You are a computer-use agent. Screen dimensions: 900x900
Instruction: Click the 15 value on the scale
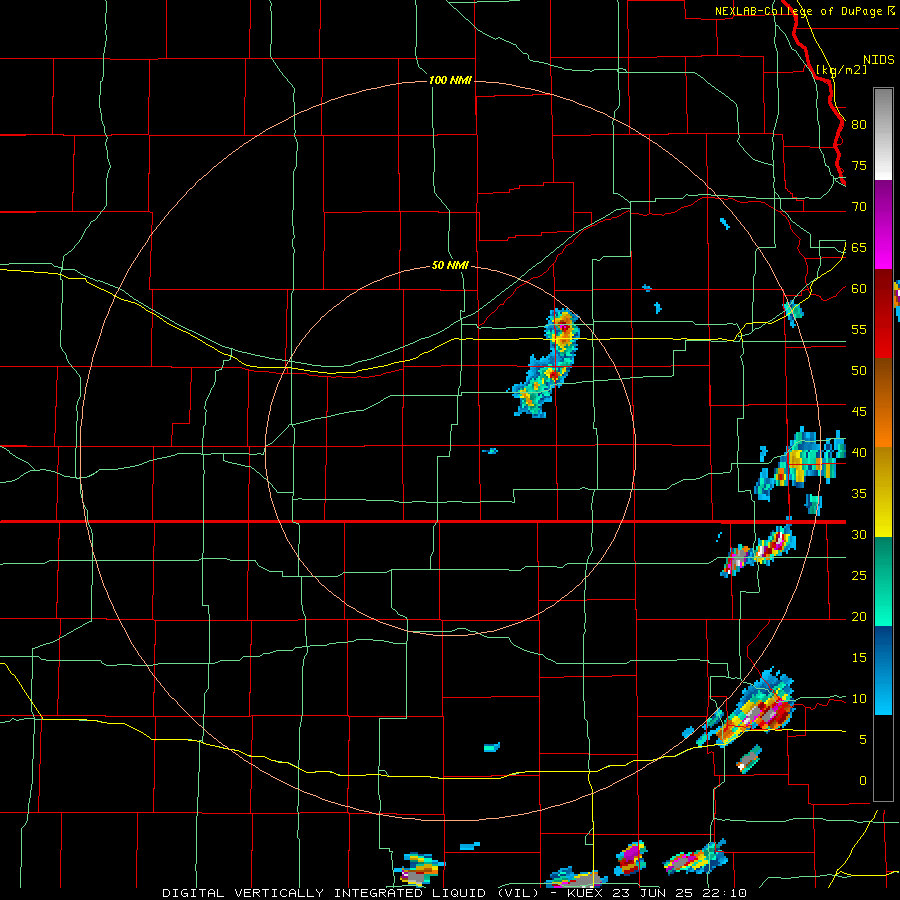(859, 658)
